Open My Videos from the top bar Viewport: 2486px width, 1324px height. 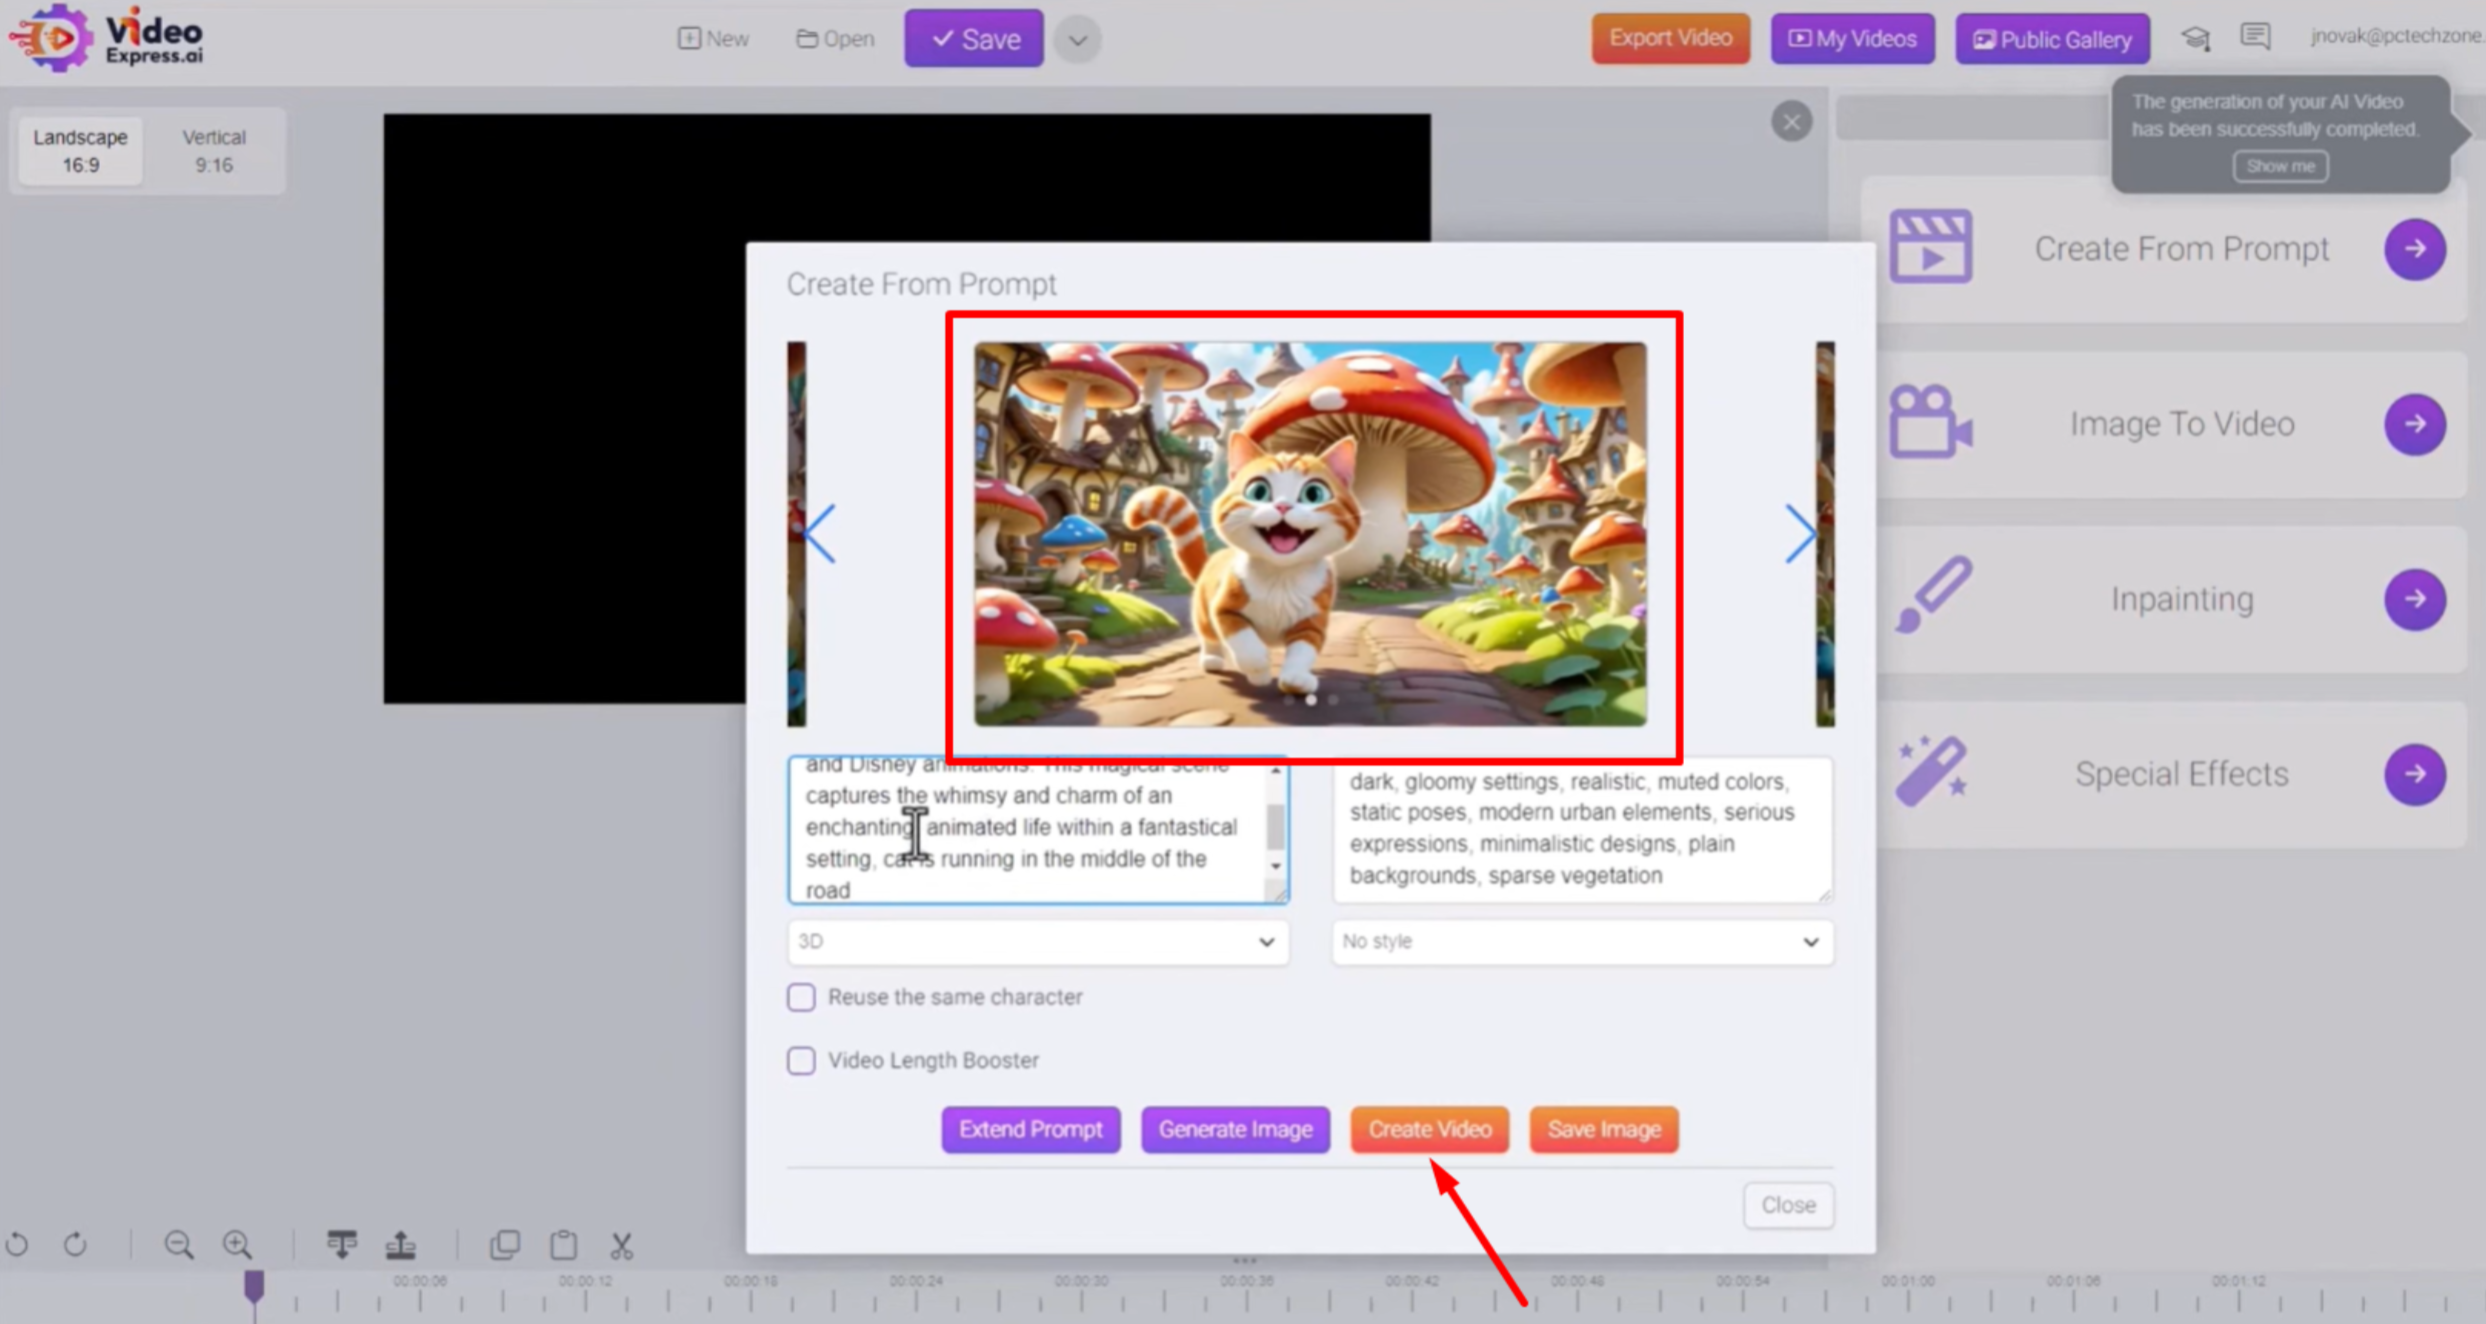pos(1852,38)
